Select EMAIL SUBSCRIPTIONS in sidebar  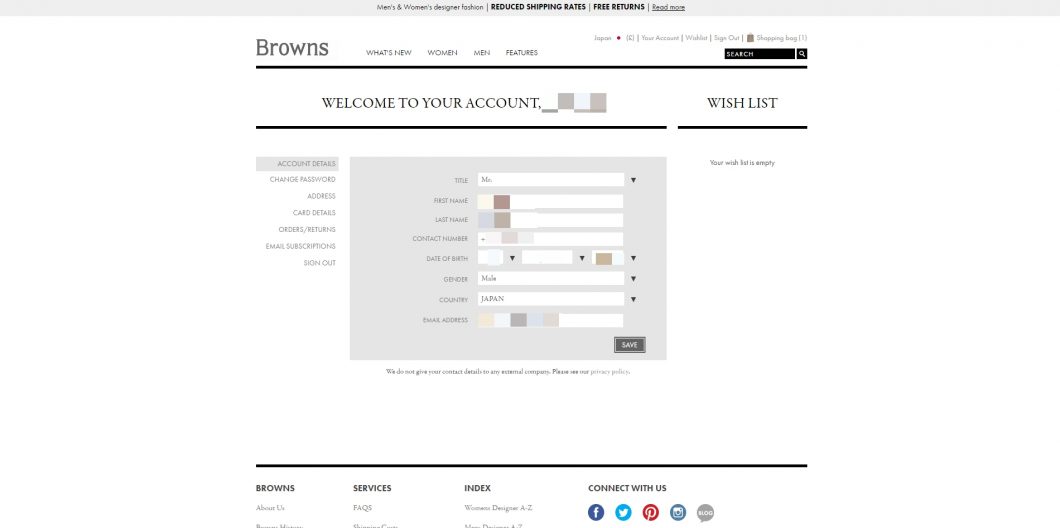click(300, 246)
